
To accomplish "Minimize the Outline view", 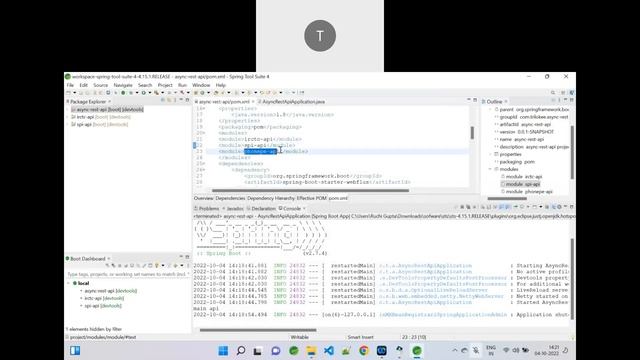I will (x=566, y=100).
